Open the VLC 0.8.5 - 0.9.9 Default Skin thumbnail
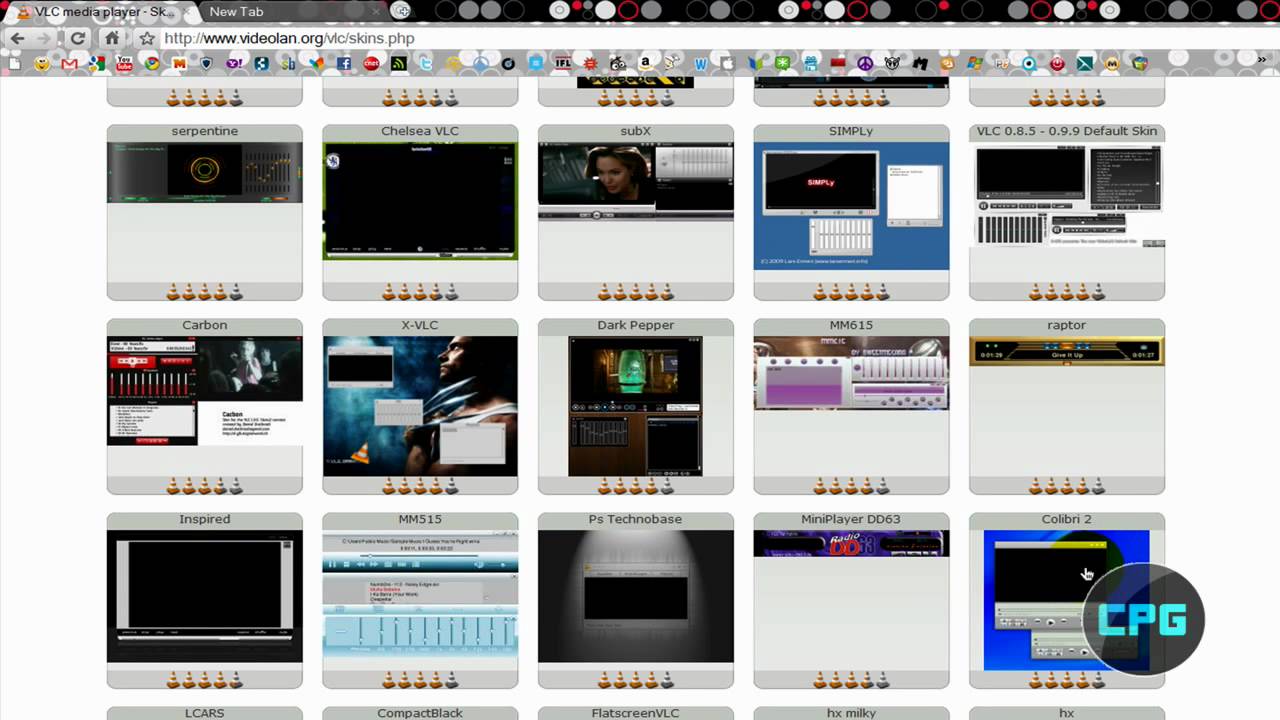Viewport: 1280px width, 720px height. point(1067,194)
